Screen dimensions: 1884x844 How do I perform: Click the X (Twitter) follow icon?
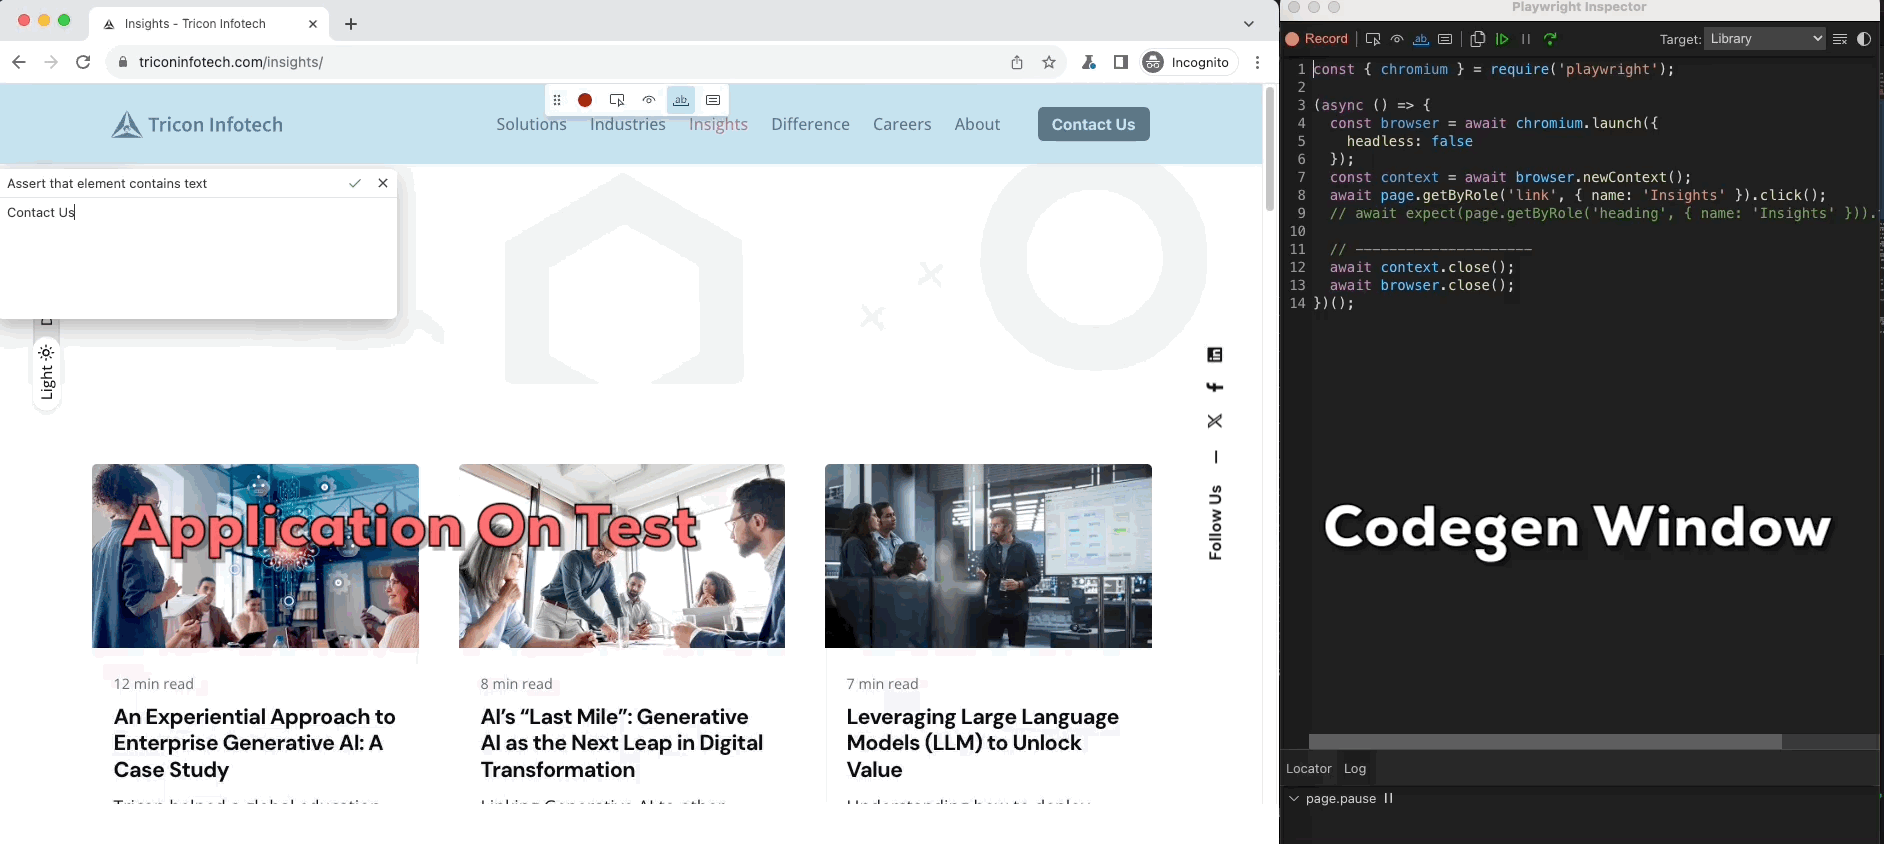pyautogui.click(x=1215, y=421)
